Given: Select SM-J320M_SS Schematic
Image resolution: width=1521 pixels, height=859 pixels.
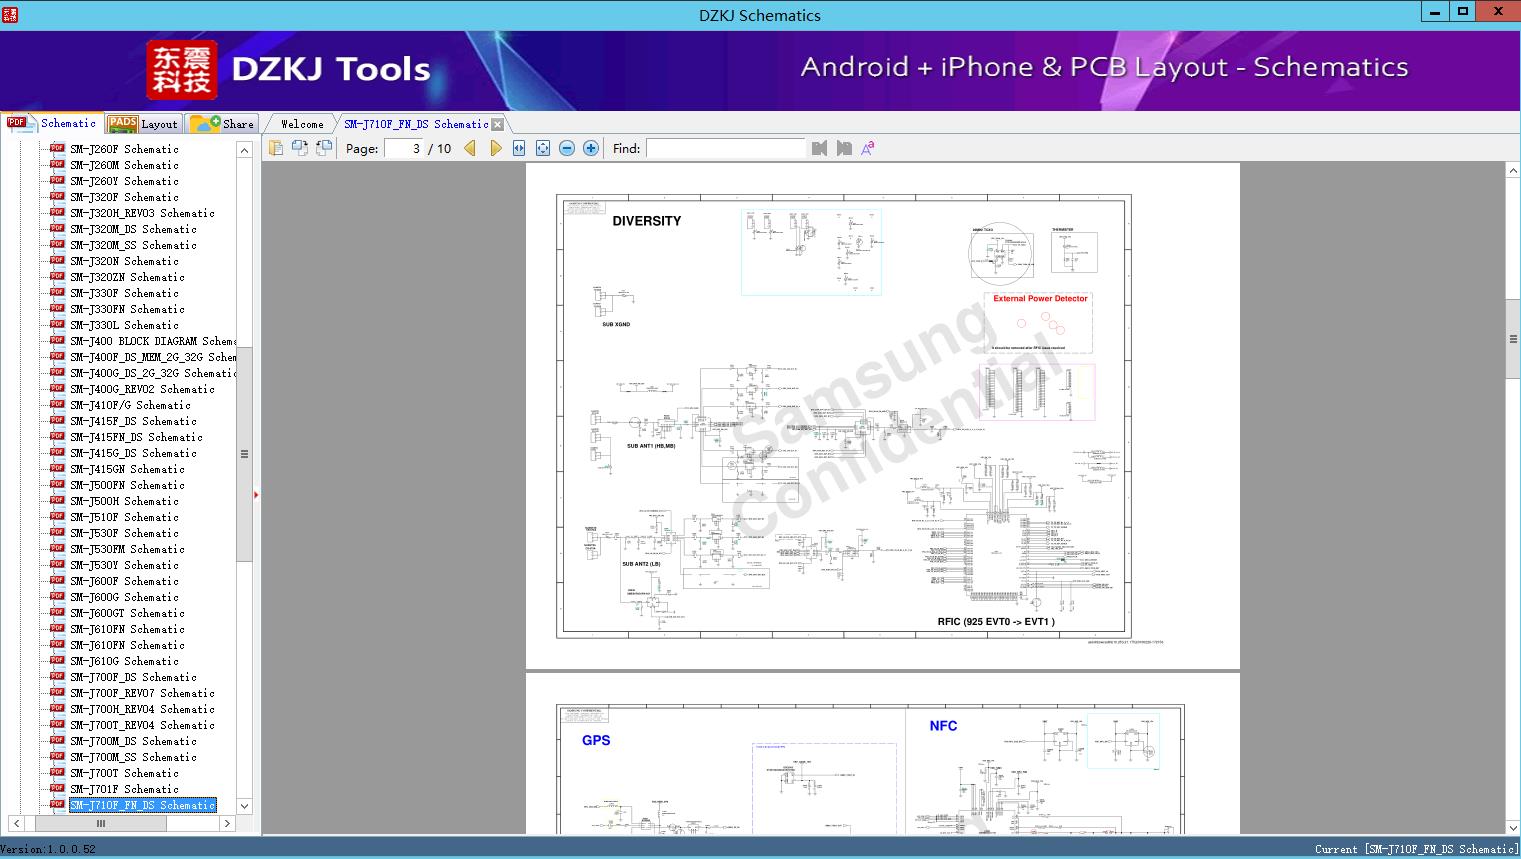Looking at the screenshot, I should point(133,245).
